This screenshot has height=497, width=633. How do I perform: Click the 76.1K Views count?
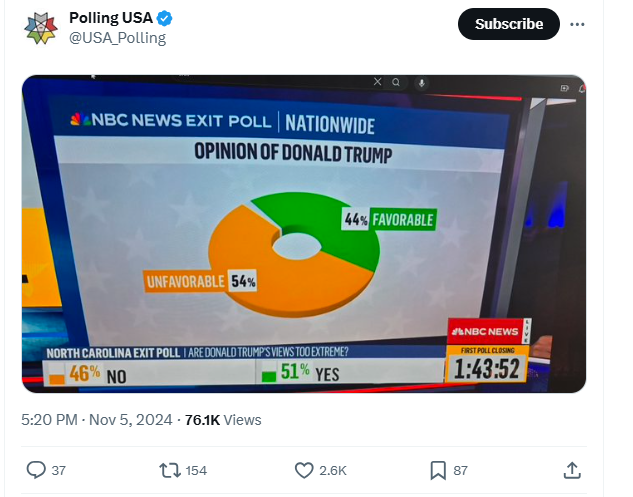(223, 420)
